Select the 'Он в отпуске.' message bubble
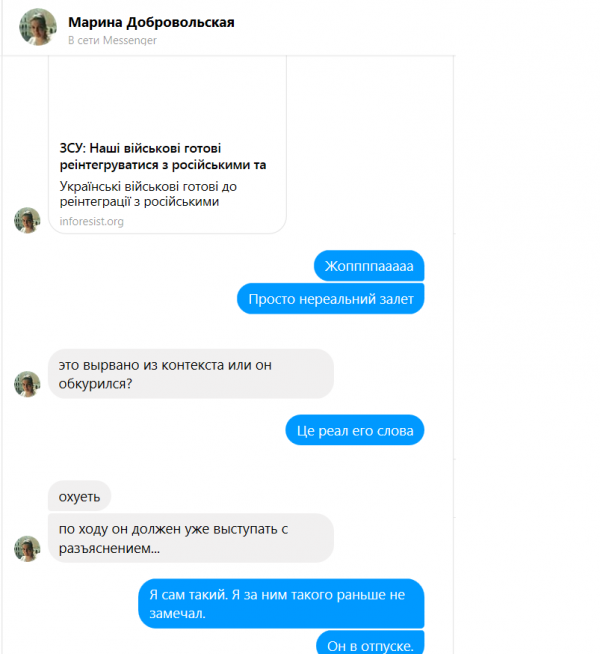Image resolution: width=600 pixels, height=654 pixels. (370, 642)
